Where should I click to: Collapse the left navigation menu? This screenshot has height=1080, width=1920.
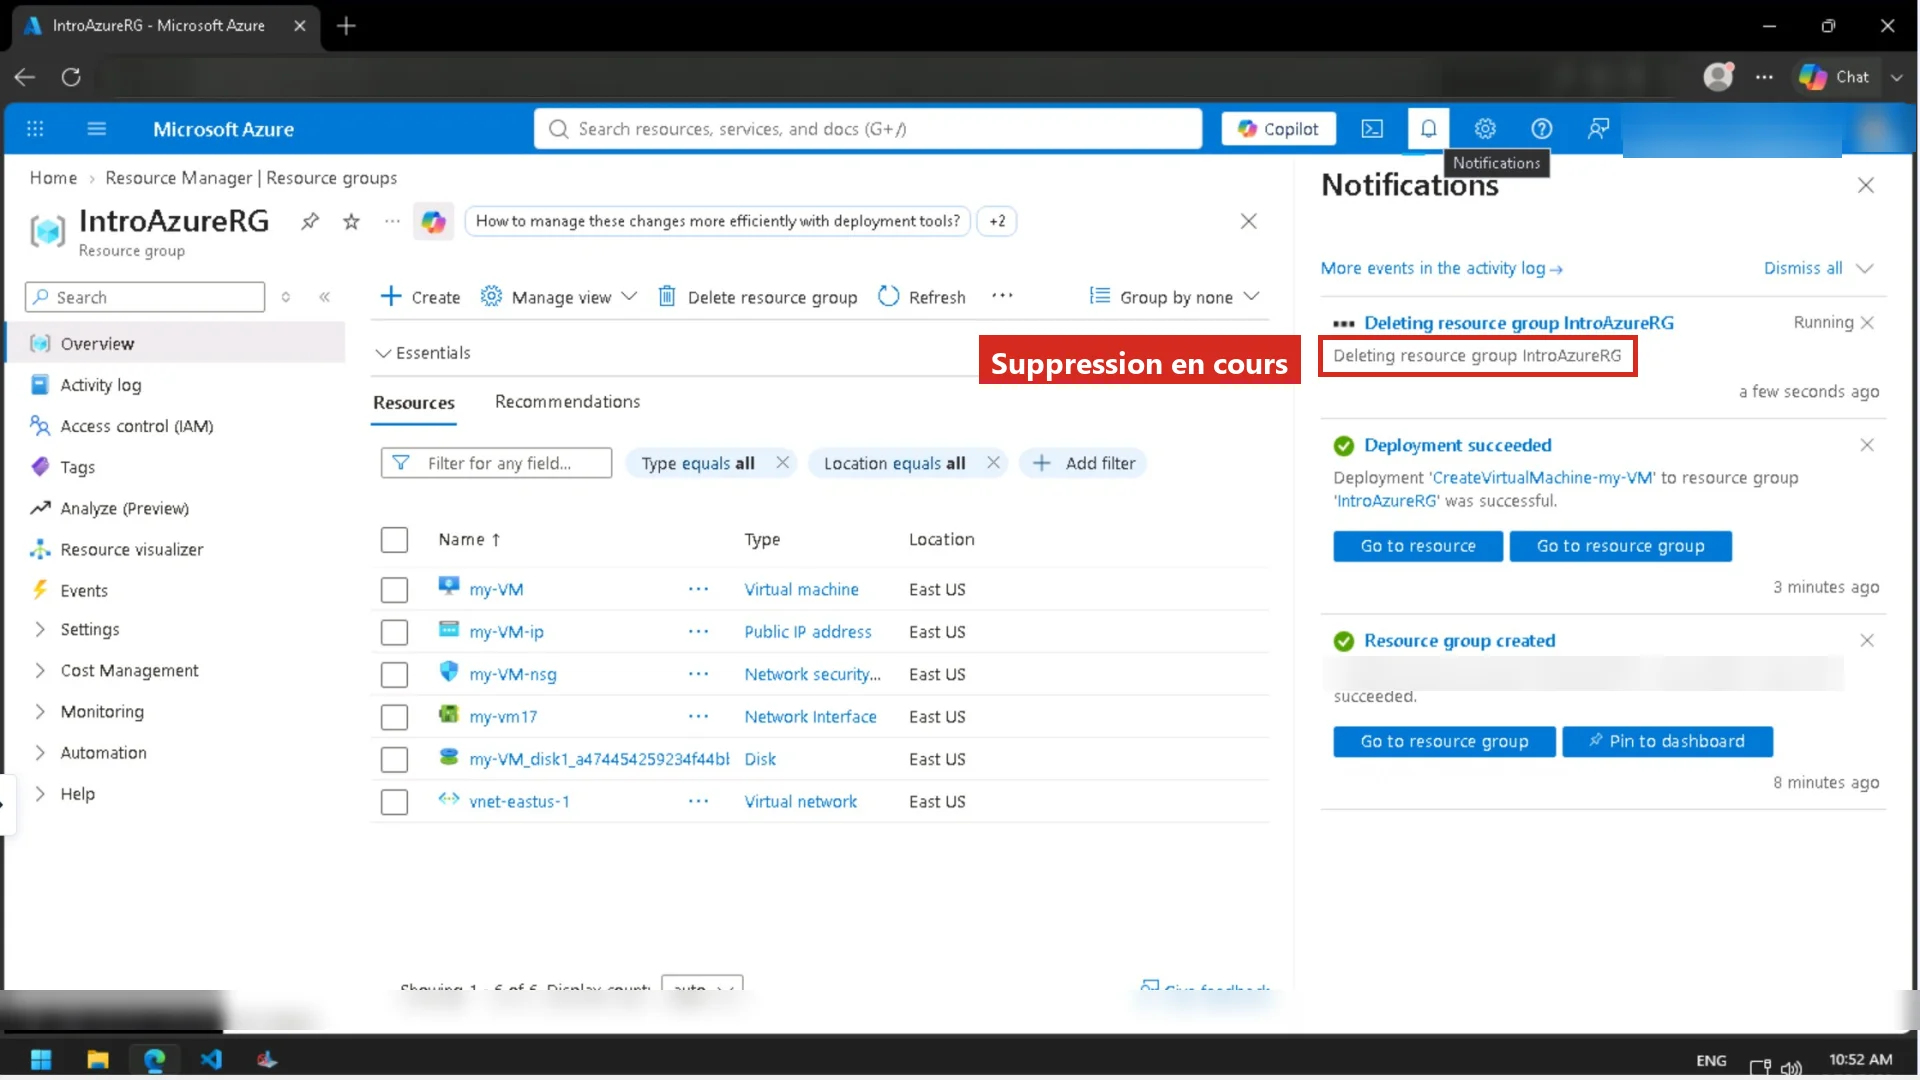click(325, 297)
